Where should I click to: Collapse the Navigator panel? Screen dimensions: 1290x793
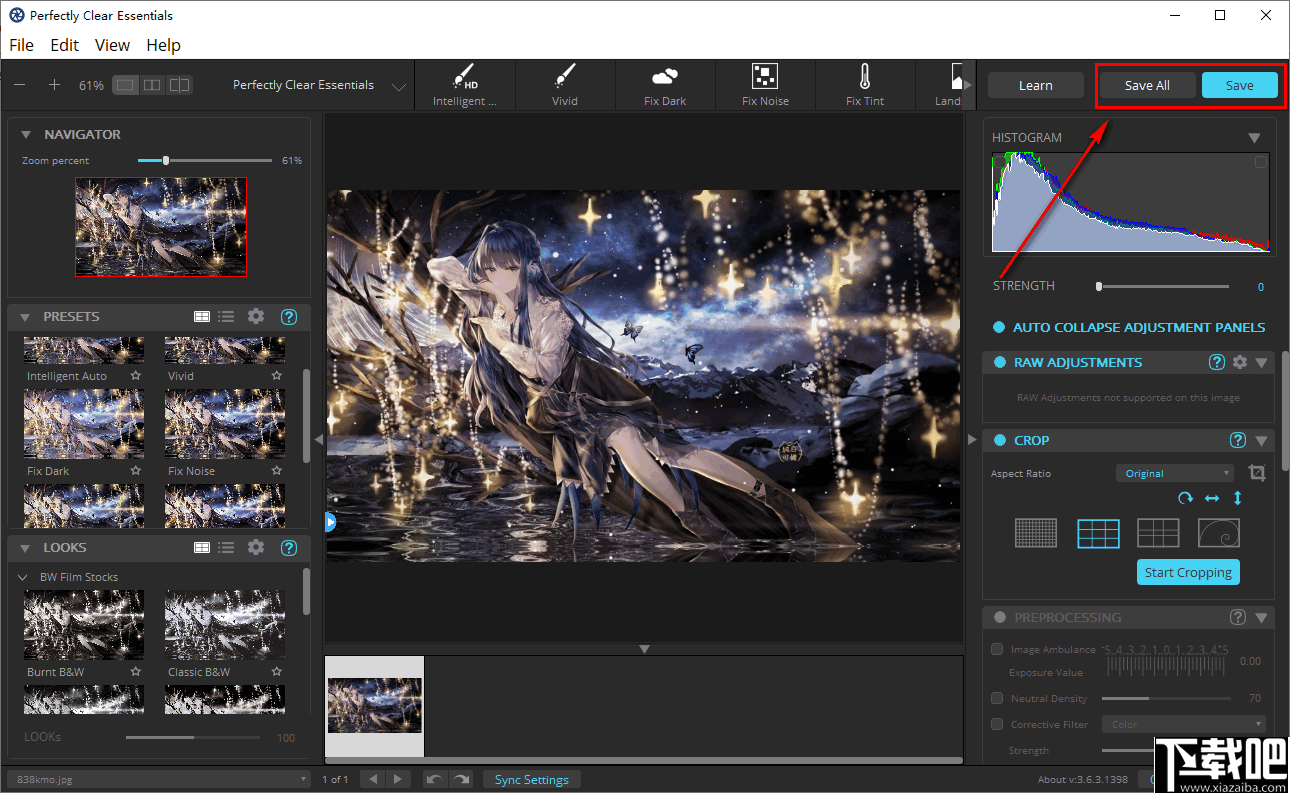tap(25, 134)
